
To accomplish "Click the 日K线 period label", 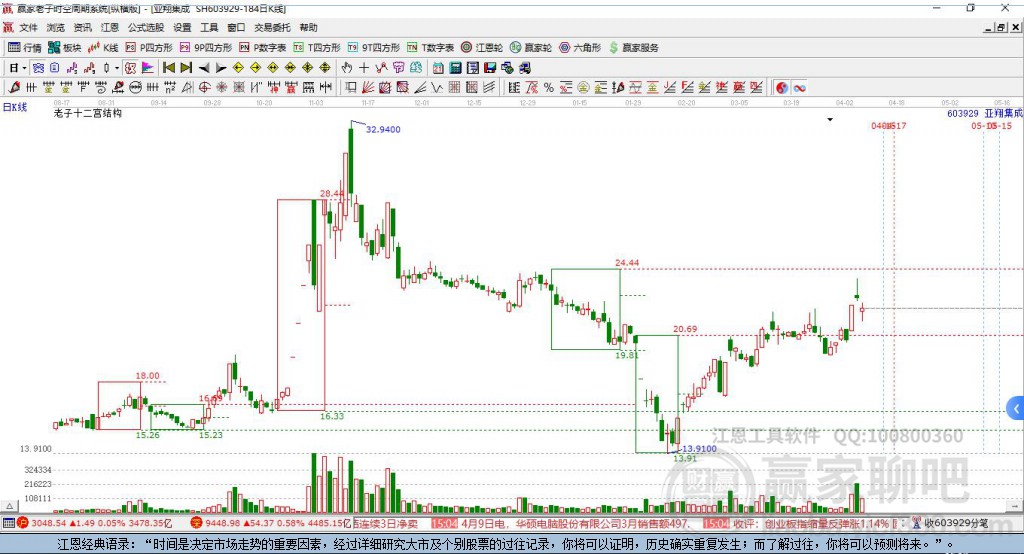I will [15, 107].
